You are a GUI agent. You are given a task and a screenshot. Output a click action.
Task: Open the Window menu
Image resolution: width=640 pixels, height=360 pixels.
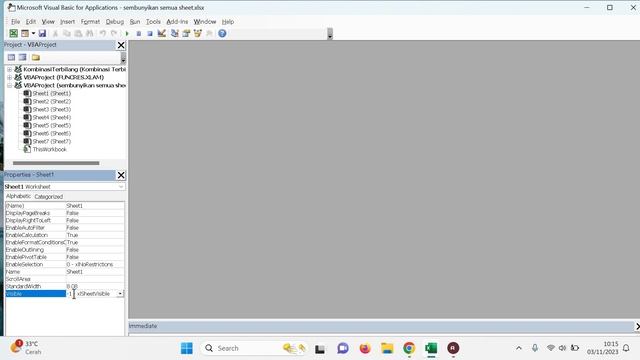tap(204, 22)
